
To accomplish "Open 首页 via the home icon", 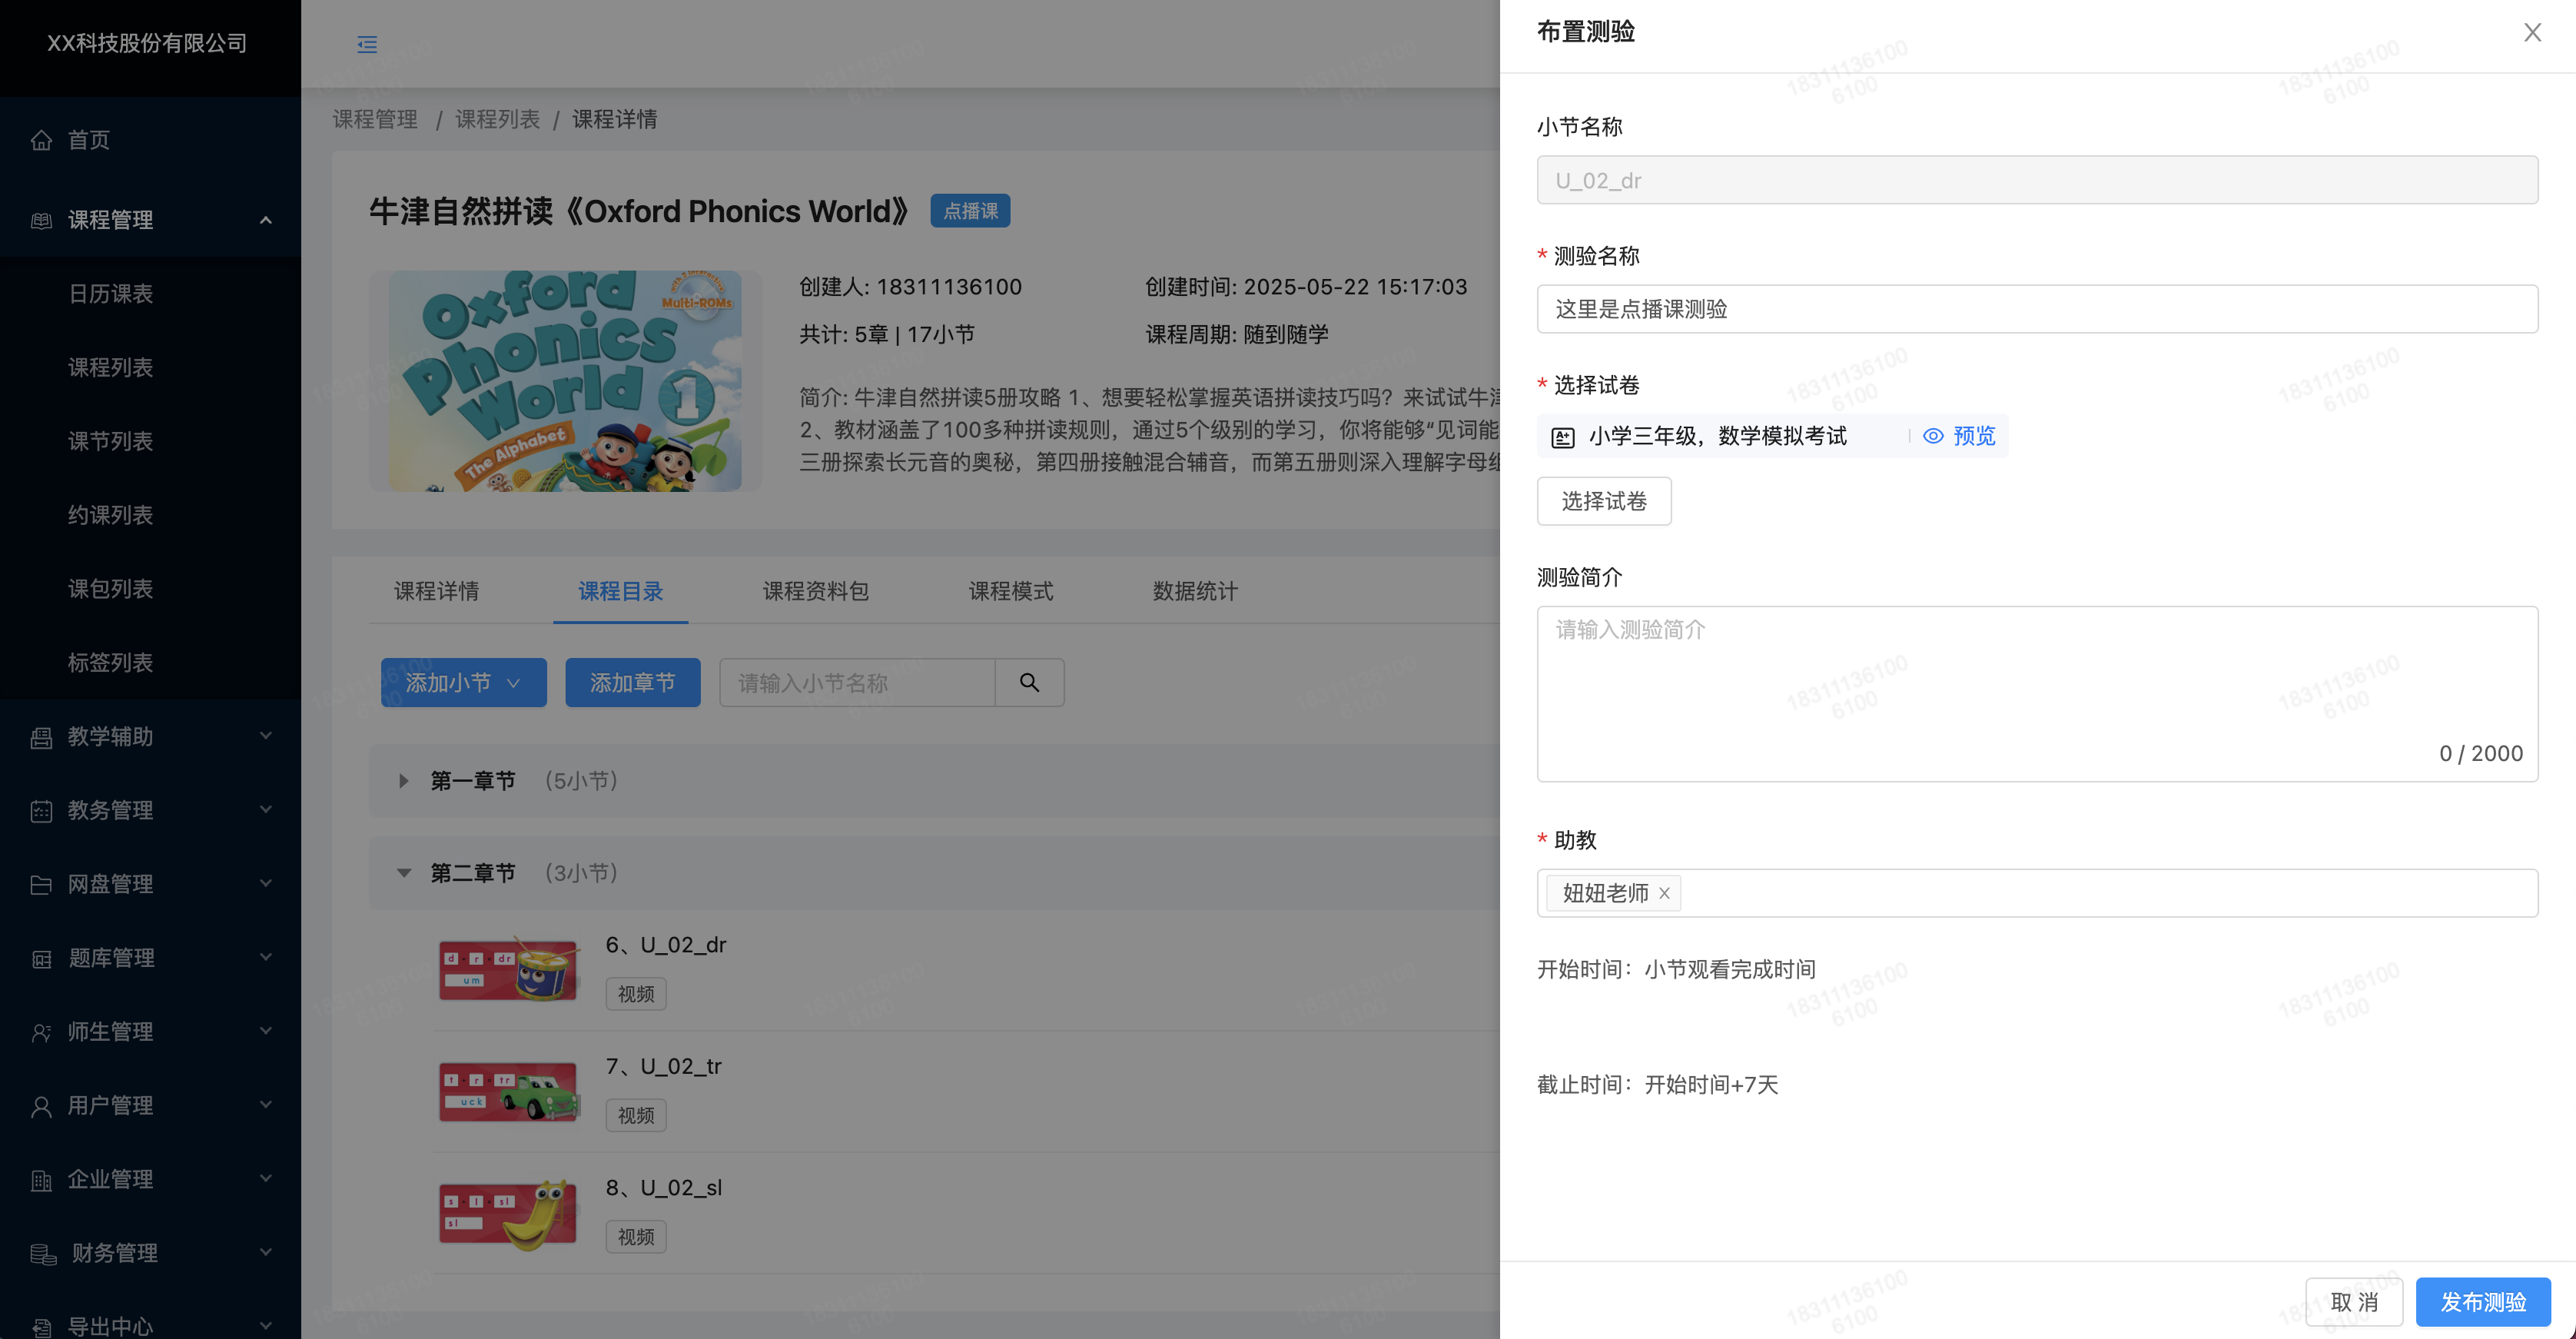I will point(41,140).
